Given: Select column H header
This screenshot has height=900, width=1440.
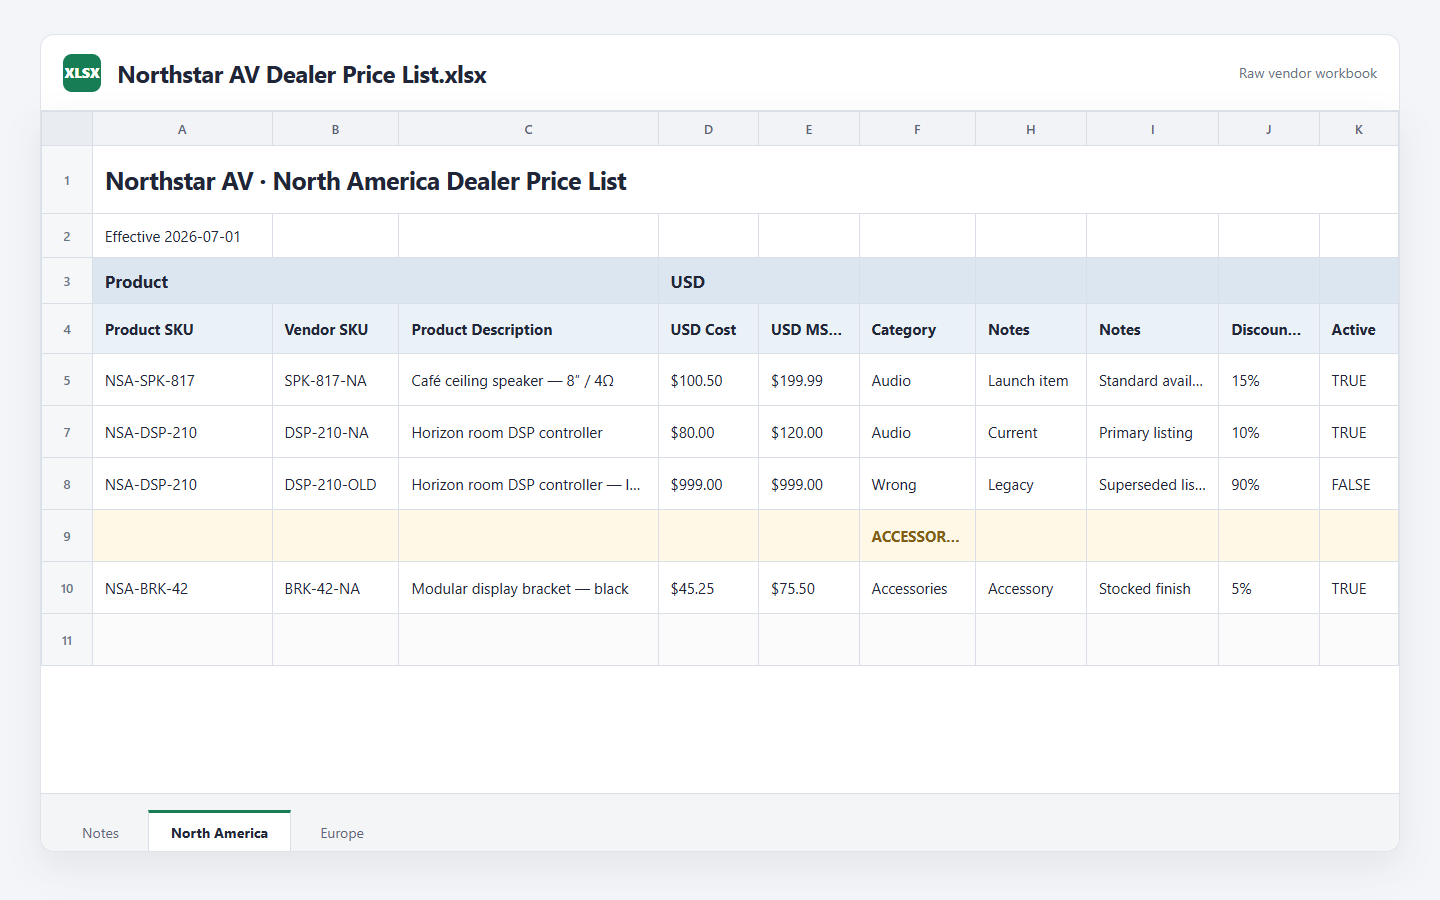Looking at the screenshot, I should 1030,129.
